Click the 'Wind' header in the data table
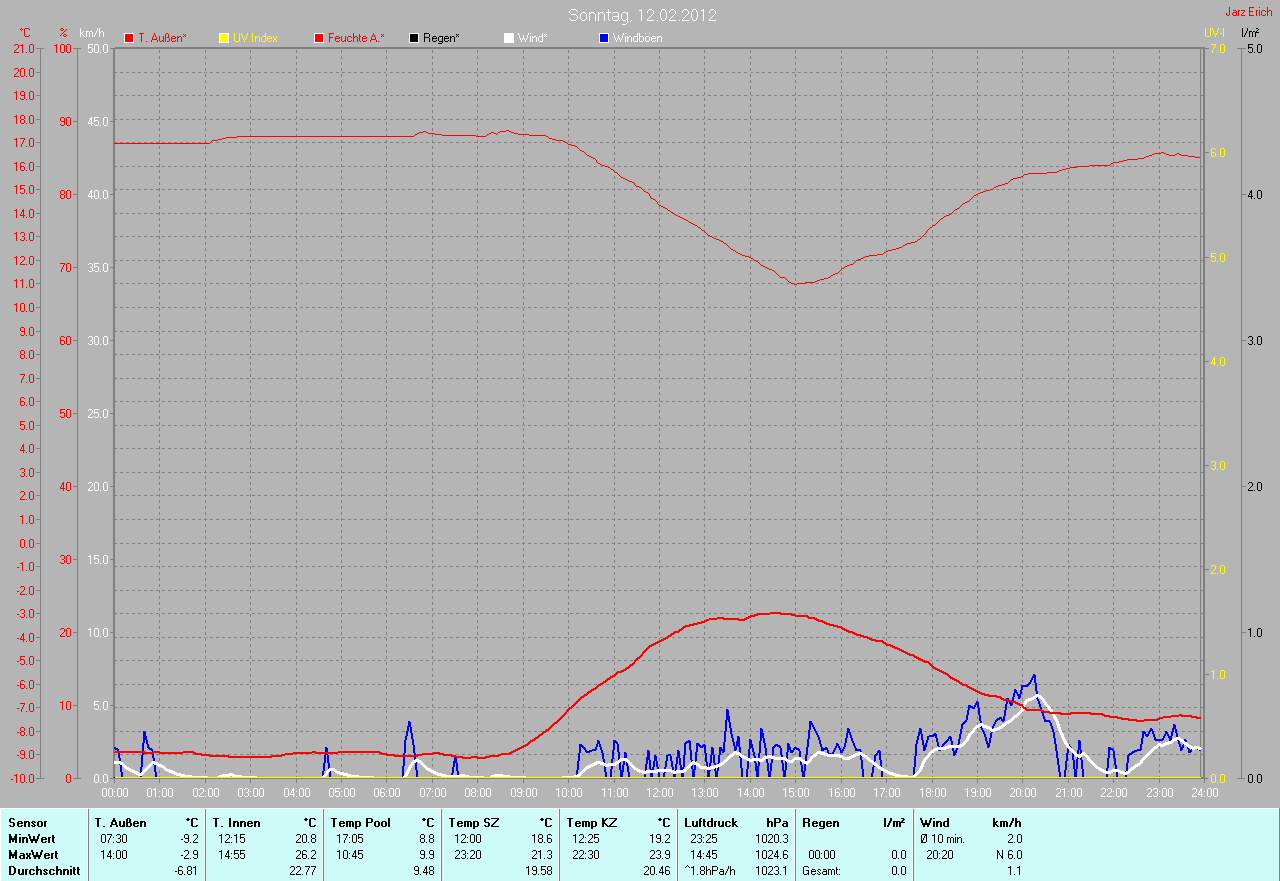 (934, 823)
